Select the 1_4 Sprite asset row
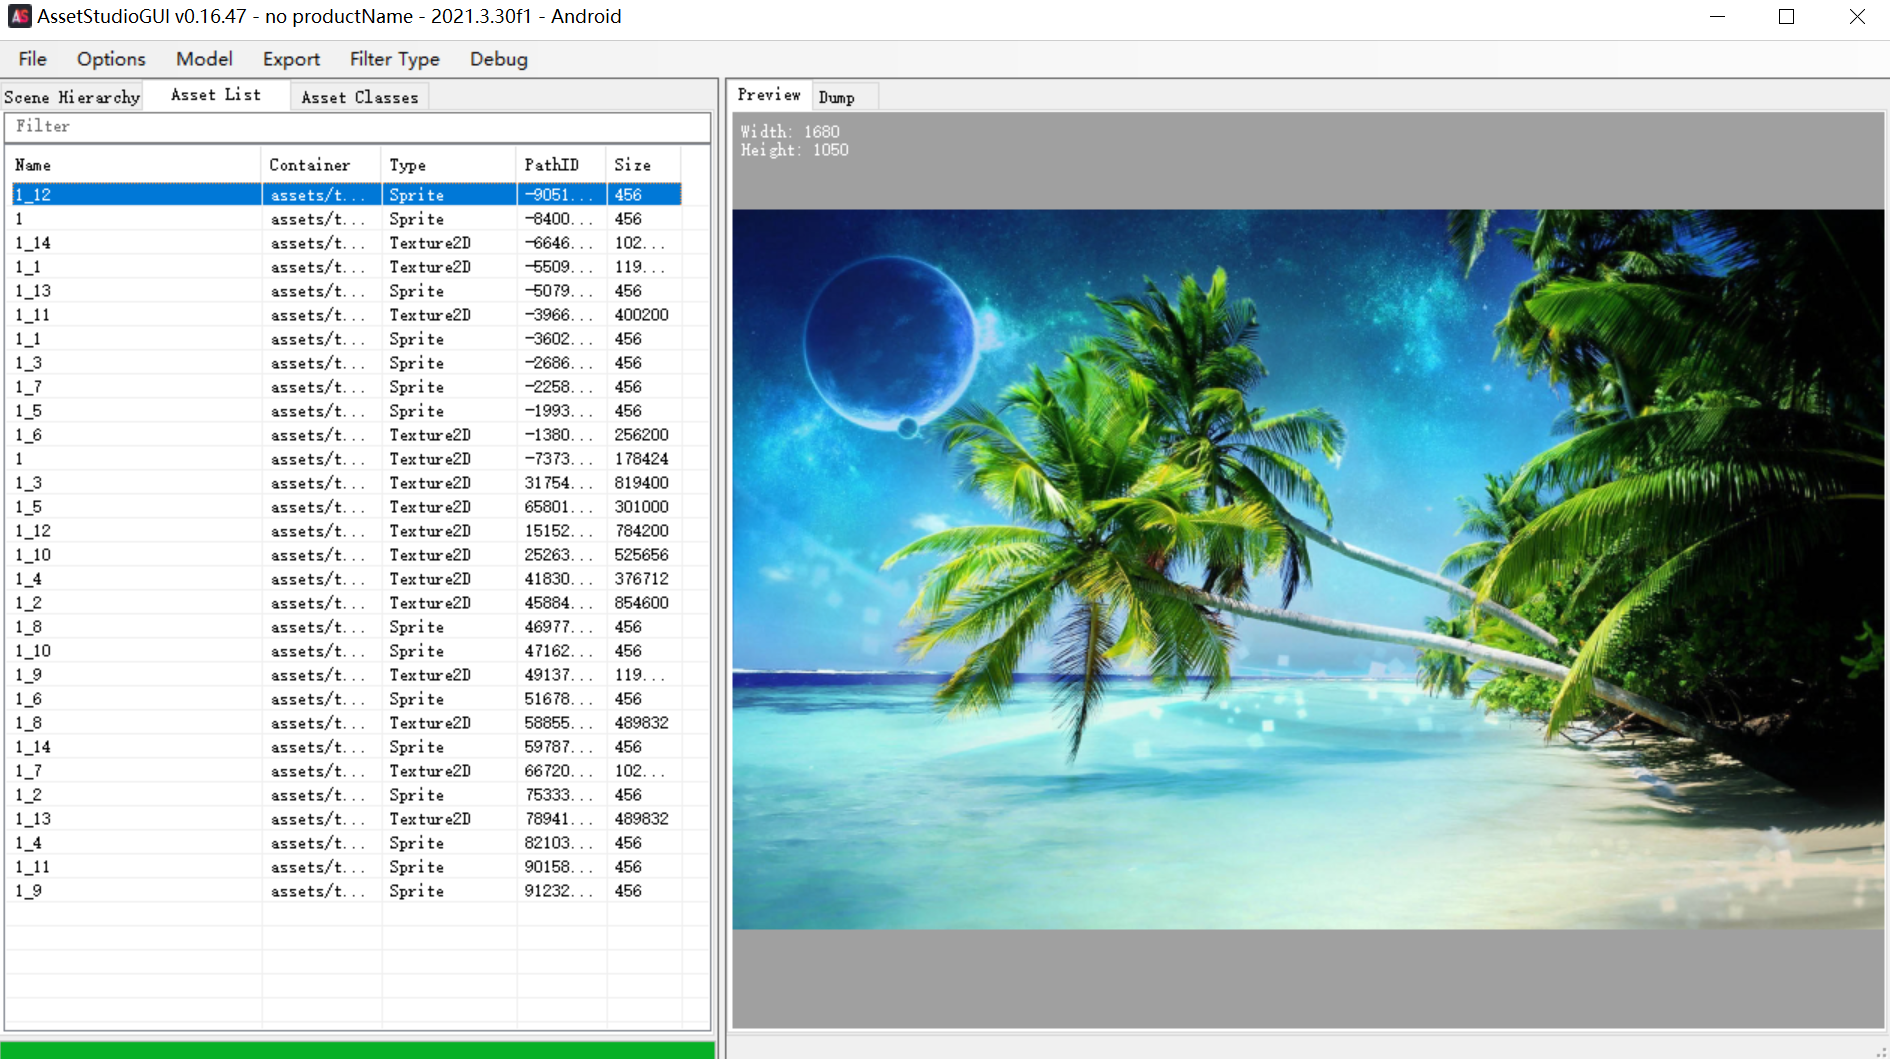 tap(346, 843)
